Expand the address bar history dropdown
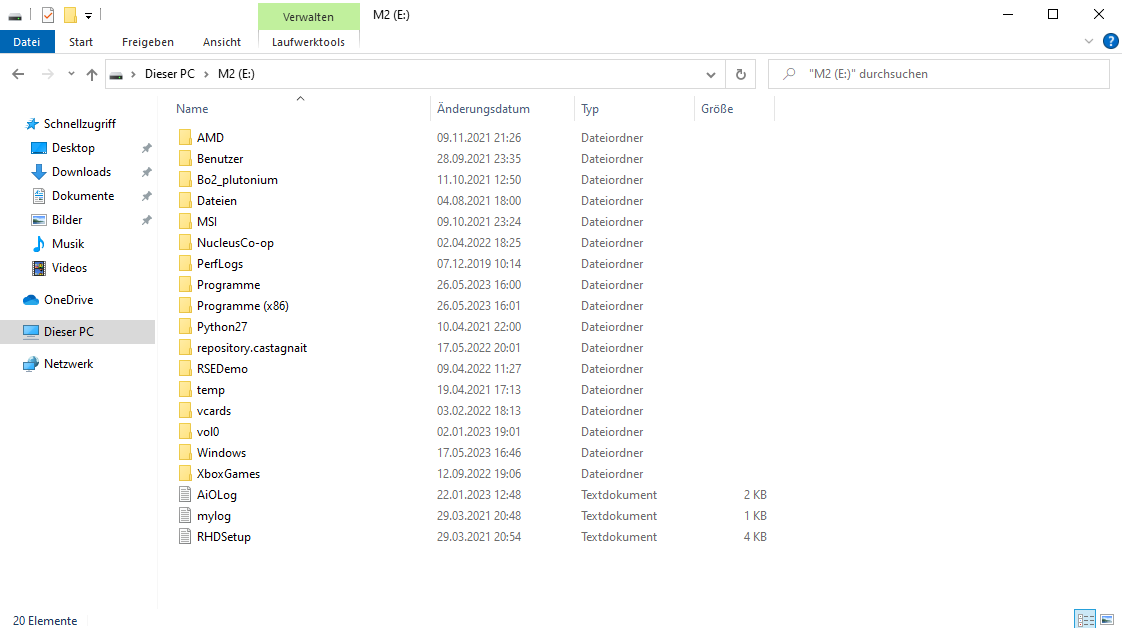Image resolution: width=1123 pixels, height=628 pixels. pos(710,74)
